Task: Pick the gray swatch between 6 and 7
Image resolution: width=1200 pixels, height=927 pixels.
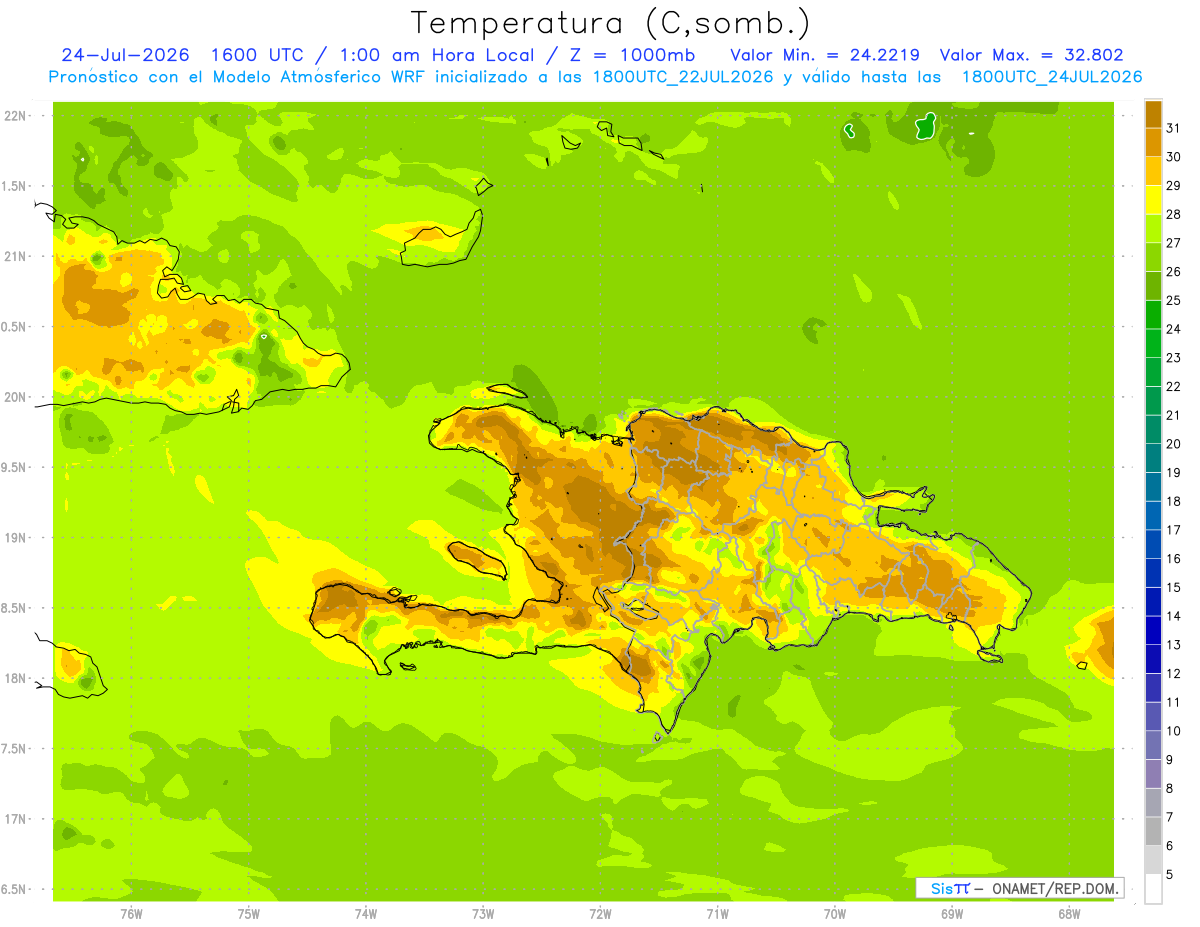Action: tap(1153, 831)
